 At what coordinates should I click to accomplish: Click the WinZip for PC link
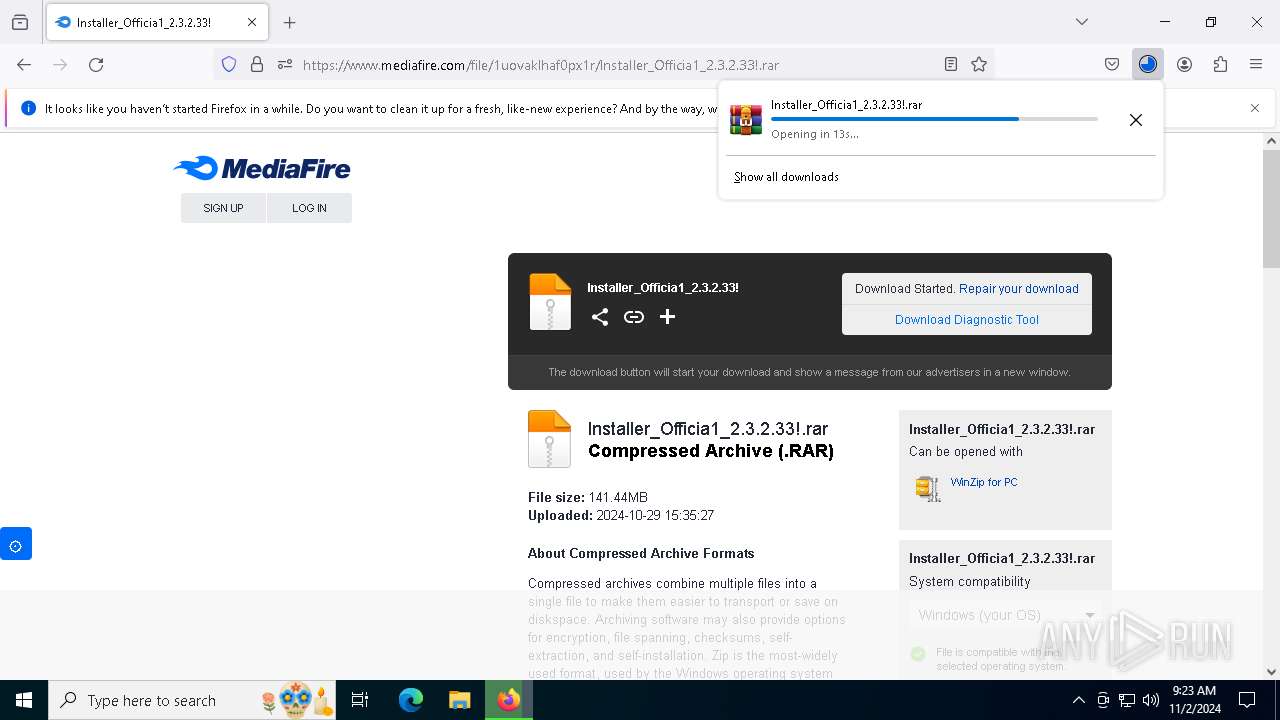pos(984,482)
